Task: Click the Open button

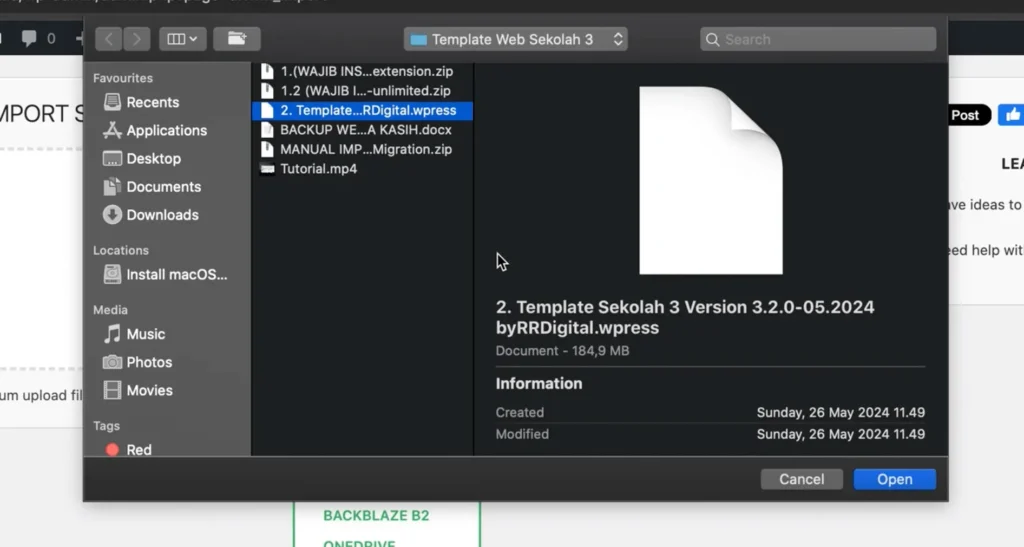Action: pos(894,479)
